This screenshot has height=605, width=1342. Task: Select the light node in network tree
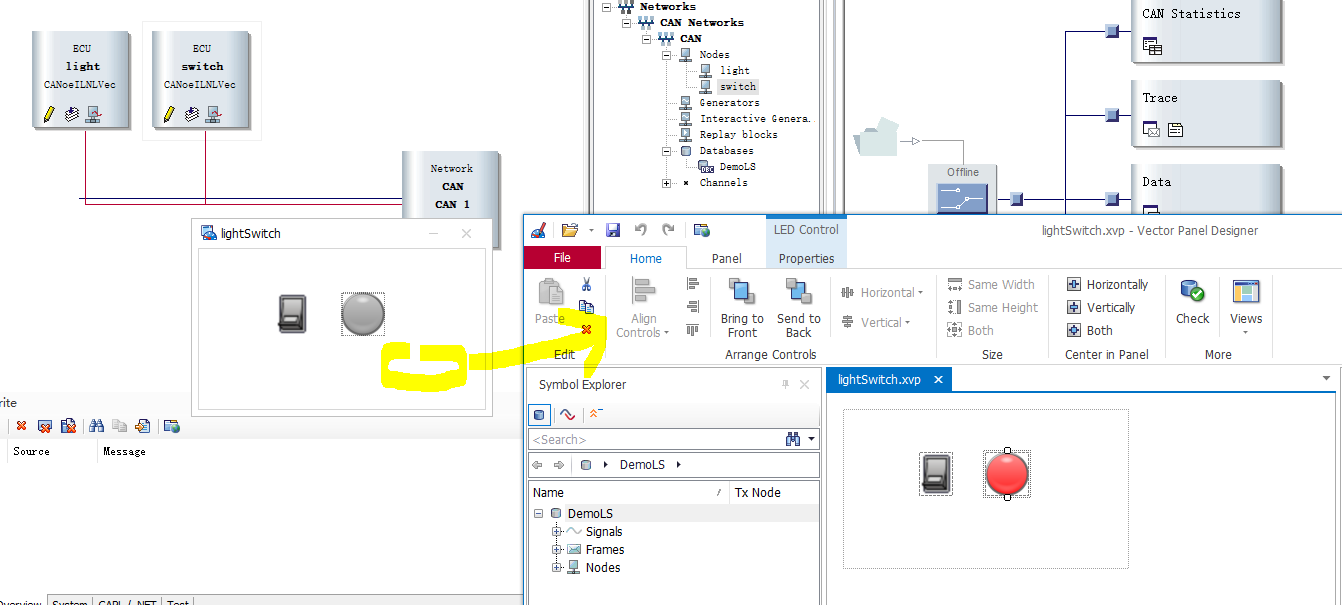click(x=735, y=71)
